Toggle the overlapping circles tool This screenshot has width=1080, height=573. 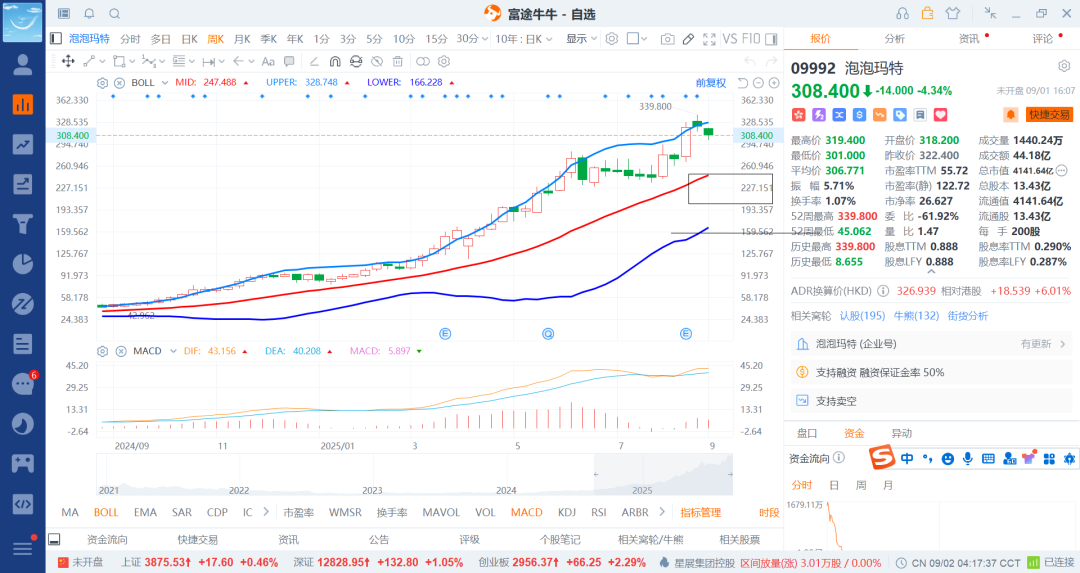423,61
